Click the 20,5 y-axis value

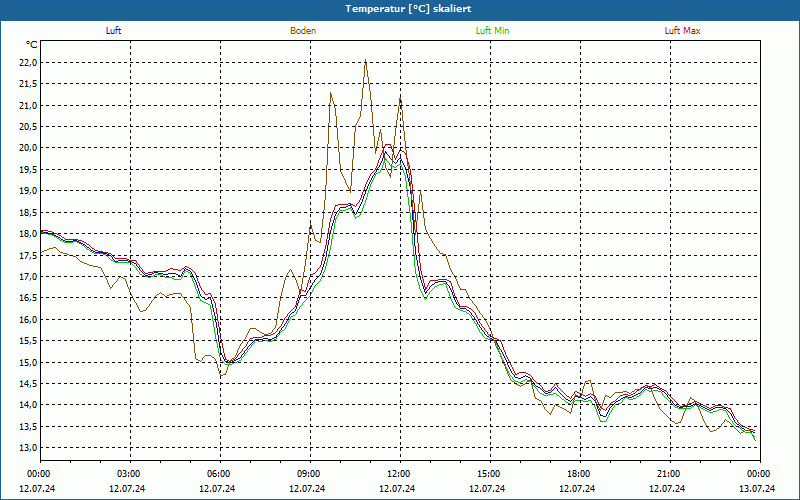(x=29, y=127)
